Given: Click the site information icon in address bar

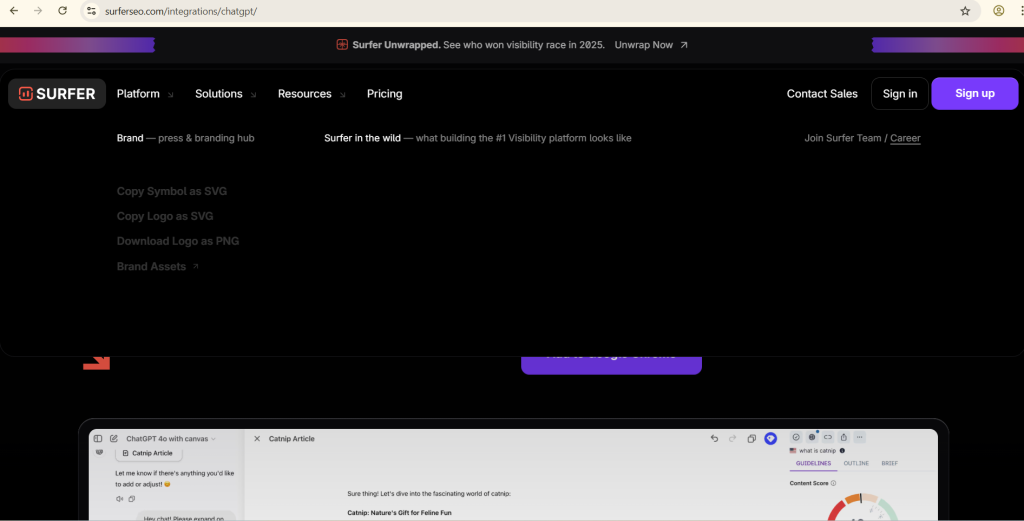Looking at the screenshot, I should [91, 11].
